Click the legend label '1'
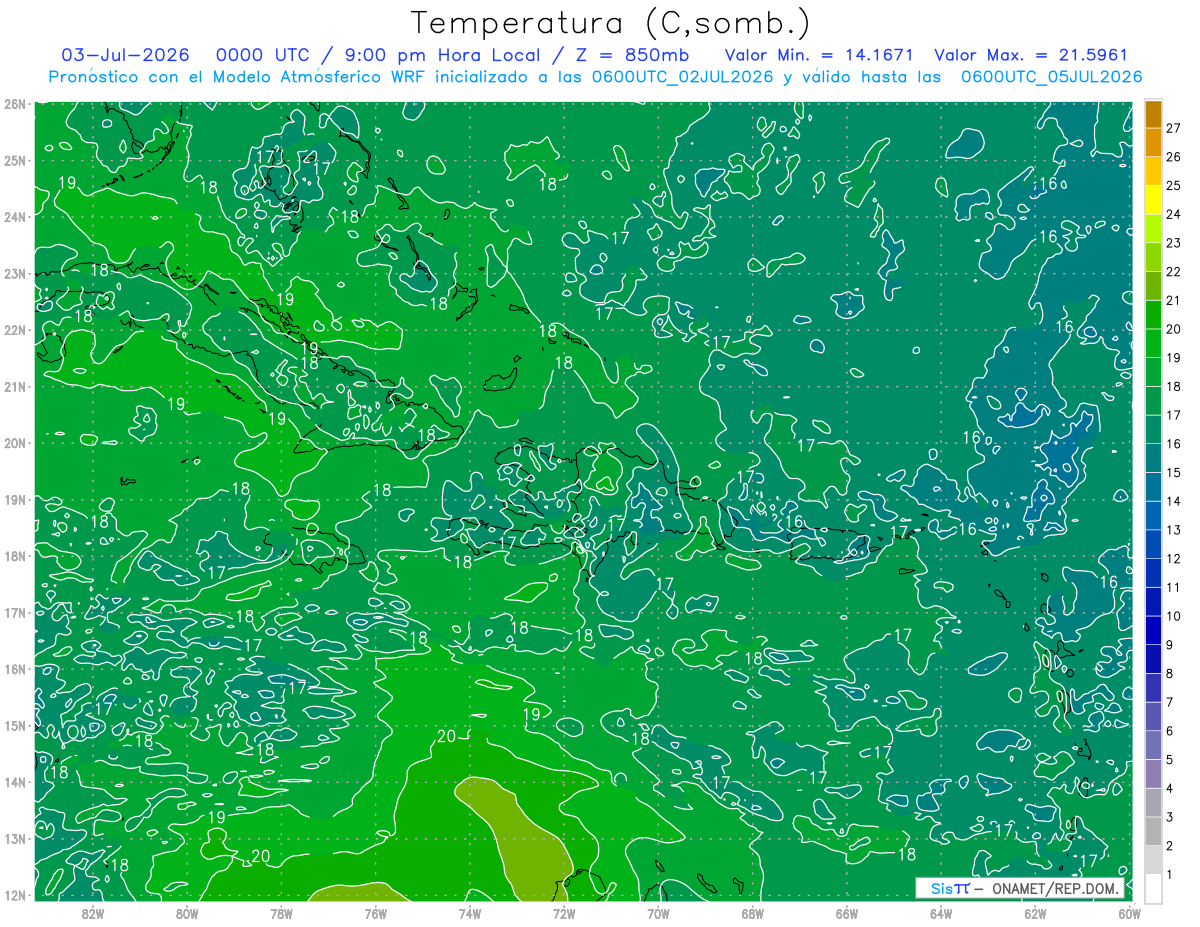Screen dimensions: 1200x927 pyautogui.click(x=1170, y=874)
